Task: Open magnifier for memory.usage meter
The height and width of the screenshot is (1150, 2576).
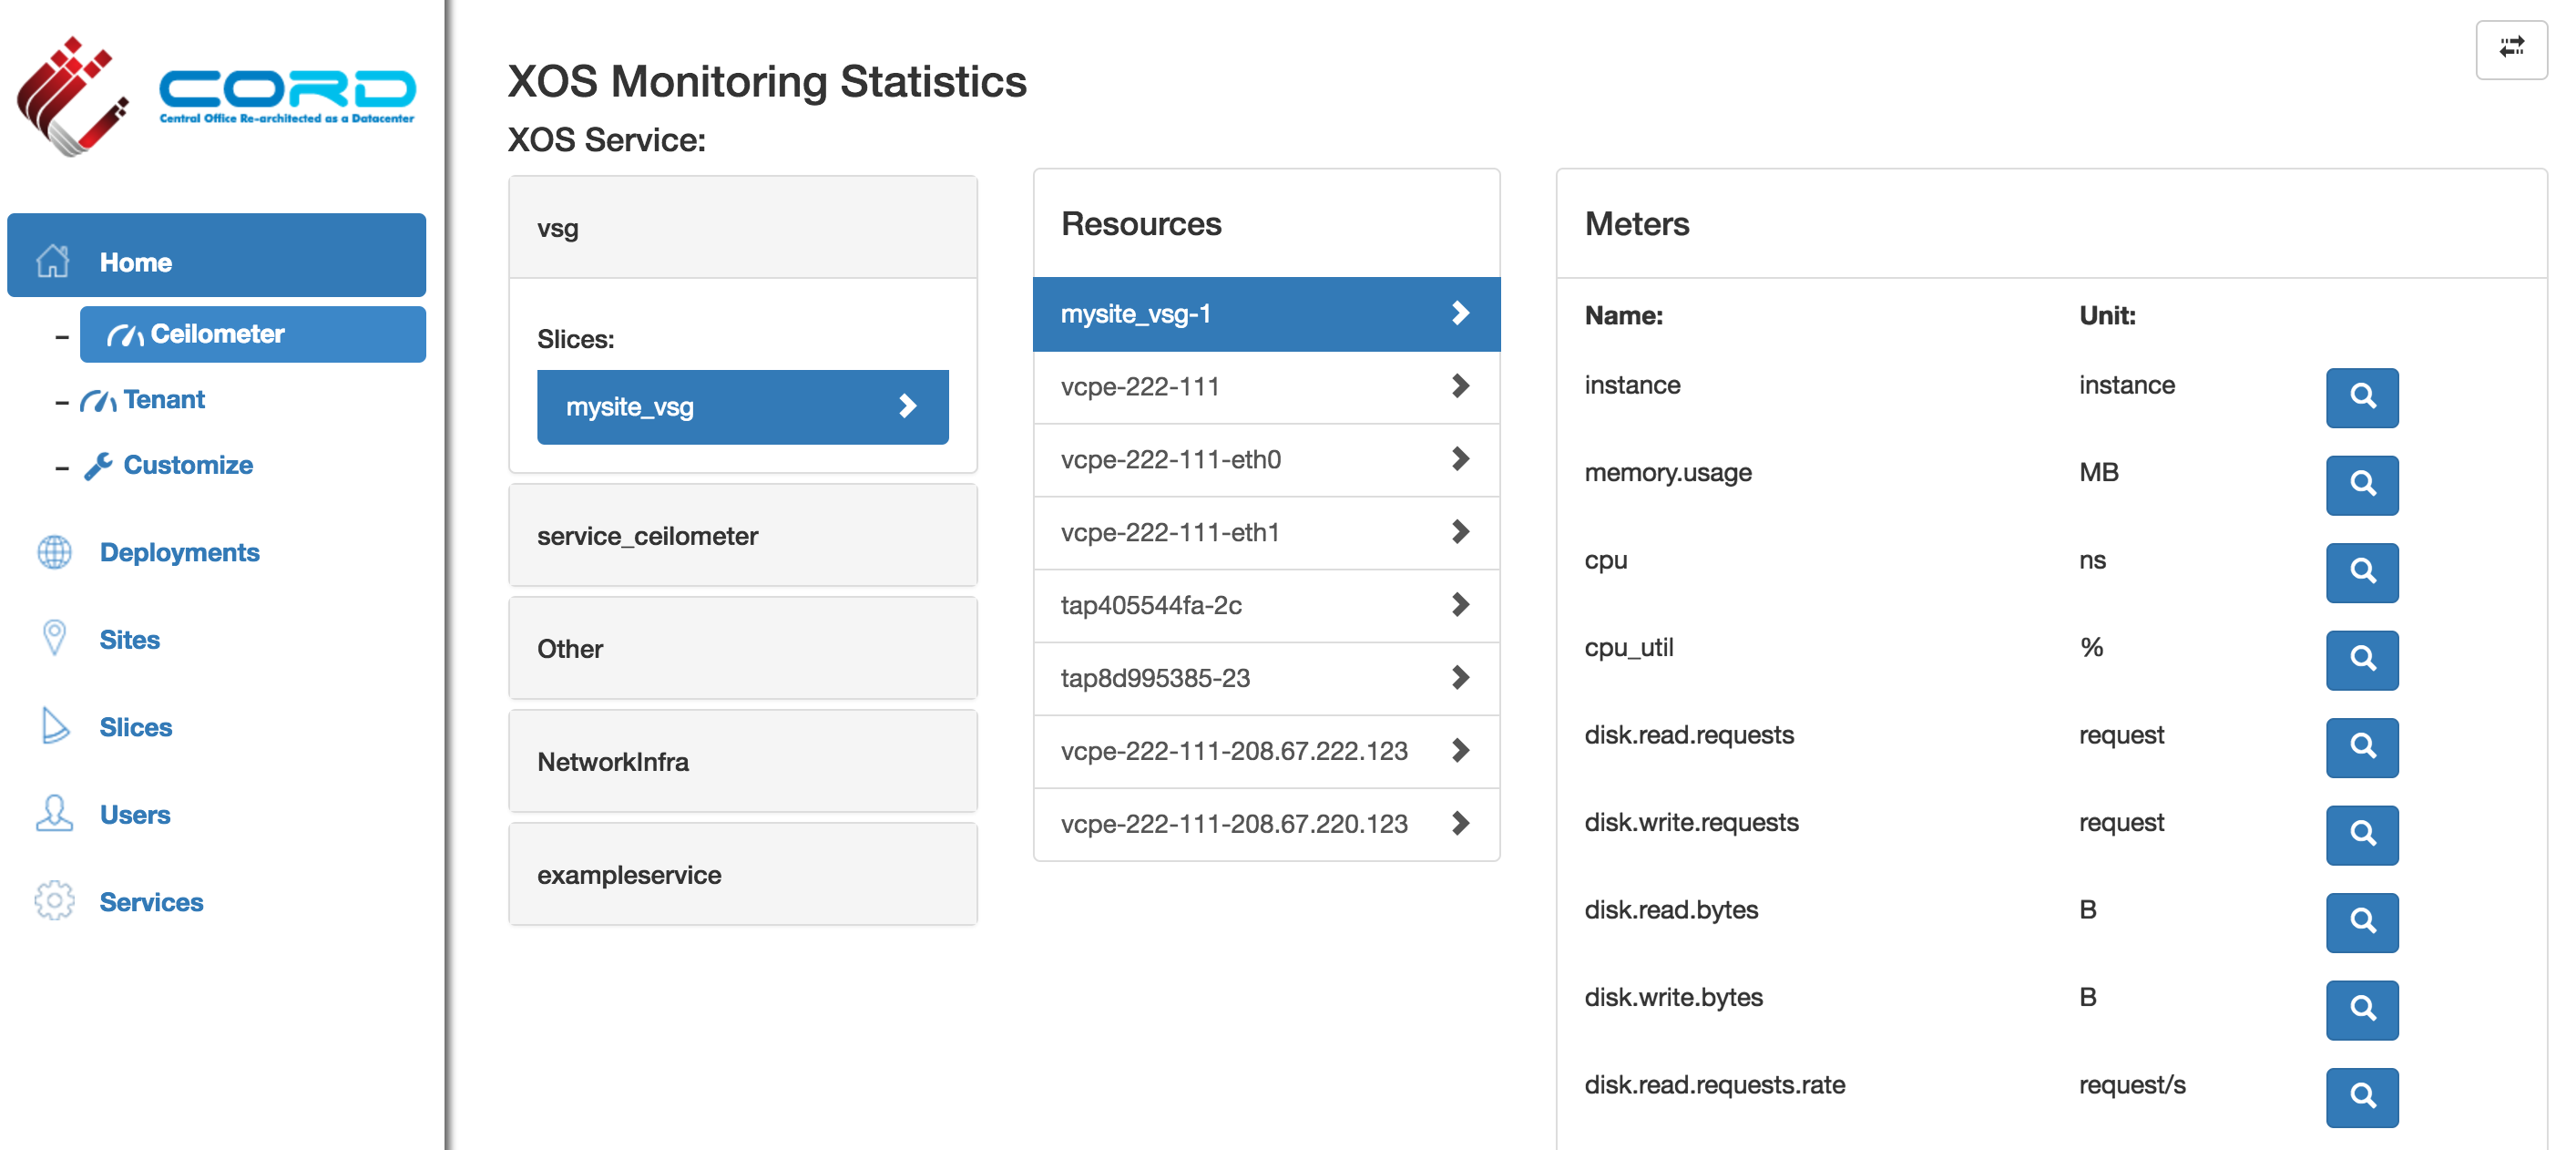Action: click(x=2361, y=485)
